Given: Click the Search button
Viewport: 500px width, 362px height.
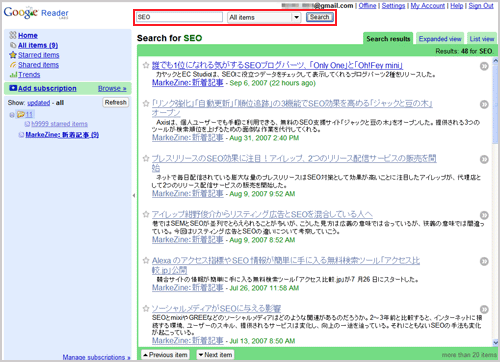Looking at the screenshot, I should pyautogui.click(x=320, y=17).
